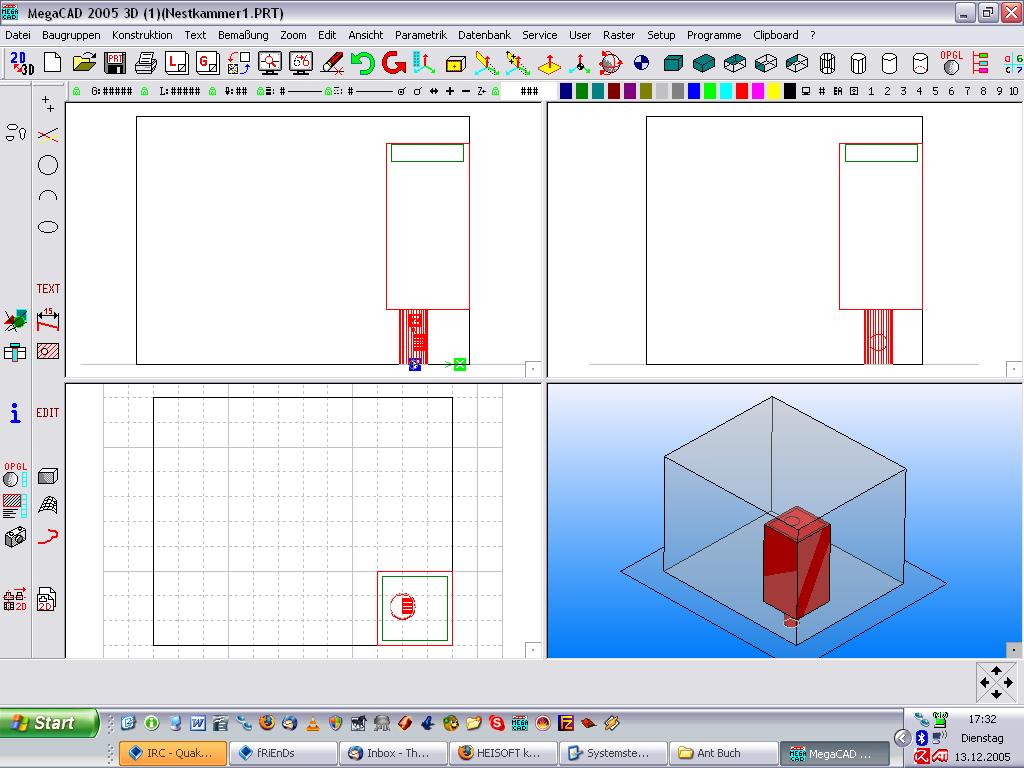This screenshot has width=1024, height=768.
Task: Click the green undo arrow
Action: pyautogui.click(x=362, y=63)
